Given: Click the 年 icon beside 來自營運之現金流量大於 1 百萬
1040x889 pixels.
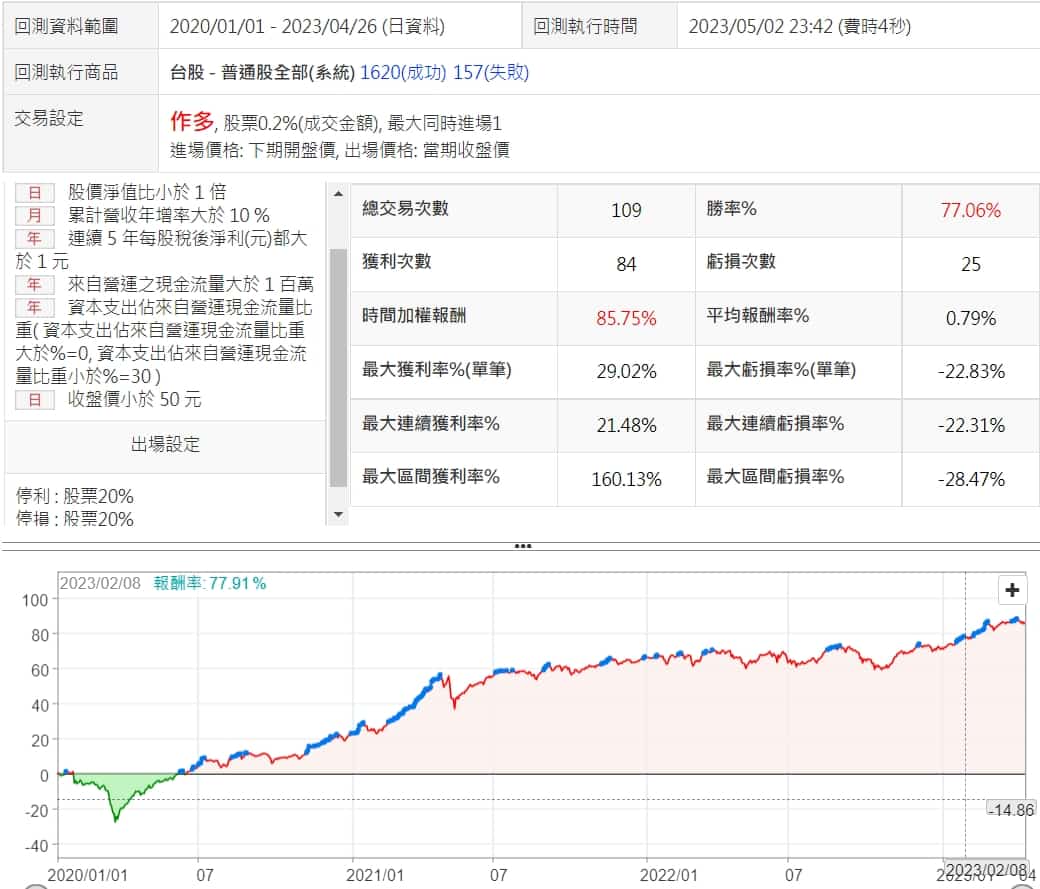Looking at the screenshot, I should point(35,285).
